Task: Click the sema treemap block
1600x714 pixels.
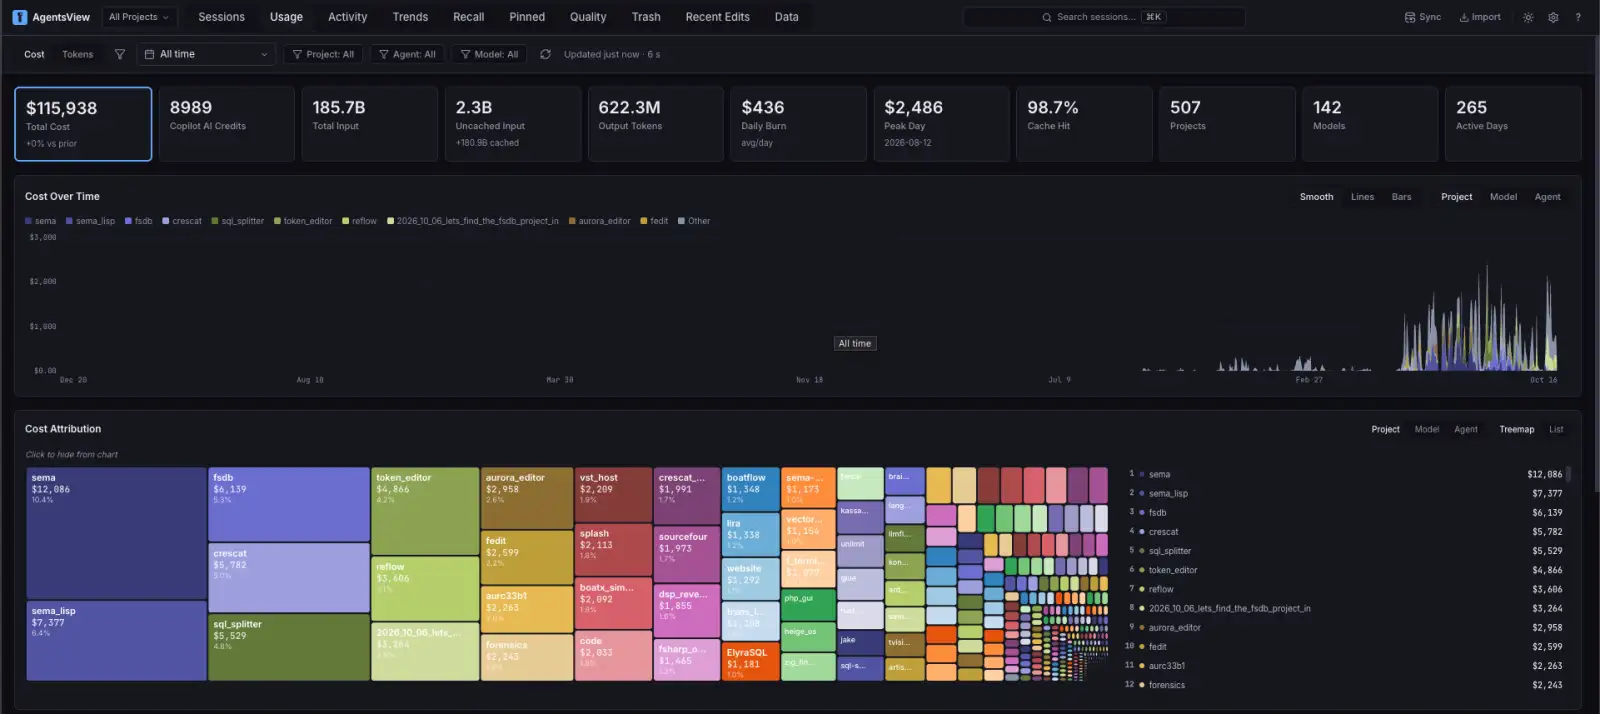Action: [x=116, y=533]
